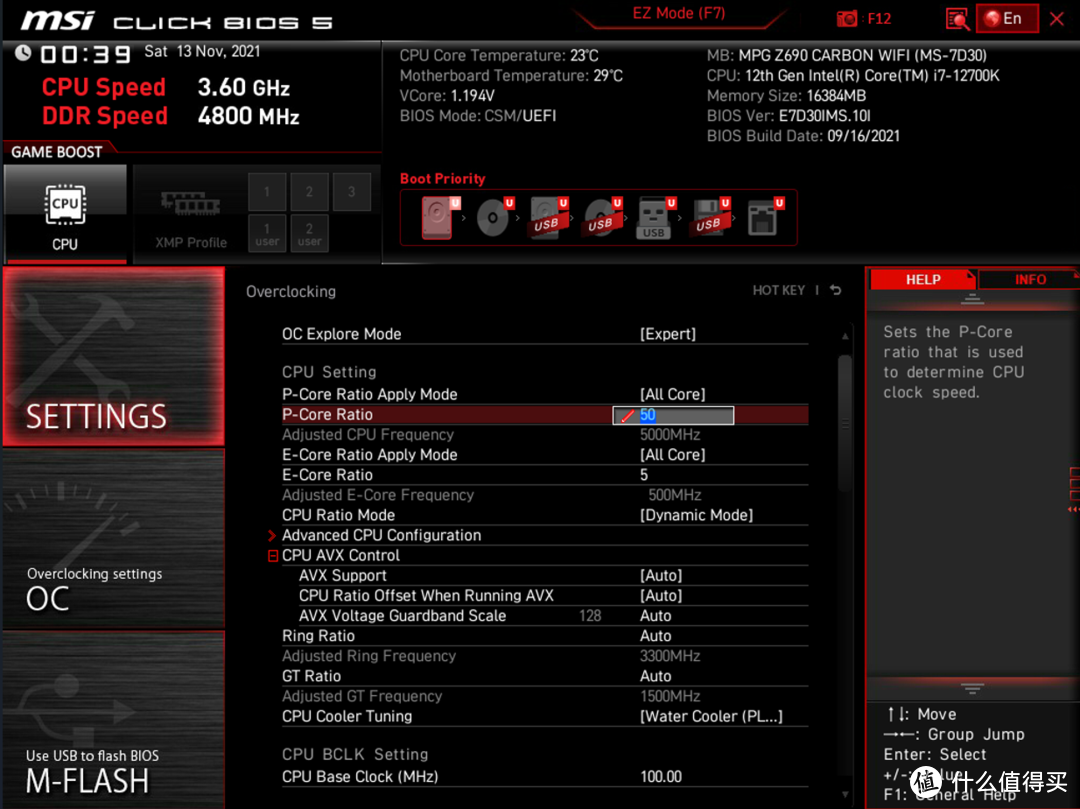Viewport: 1080px width, 809px height.
Task: Switch to EZ Mode (F7)
Action: (x=678, y=14)
